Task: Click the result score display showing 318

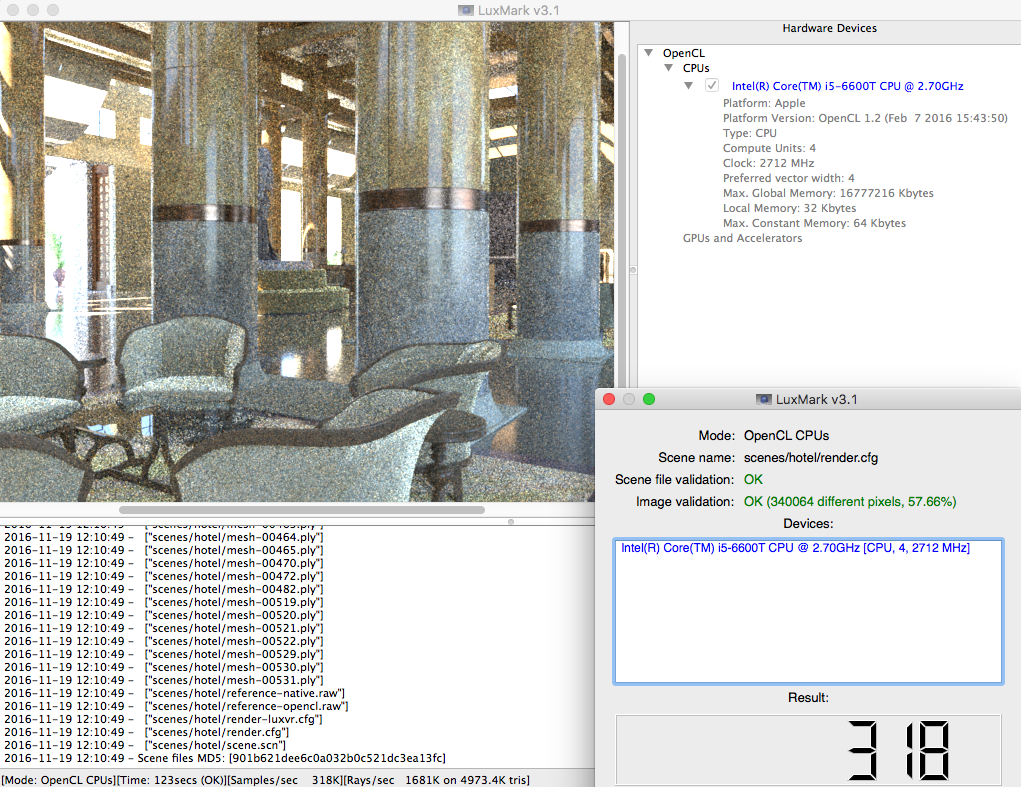Action: coord(808,750)
